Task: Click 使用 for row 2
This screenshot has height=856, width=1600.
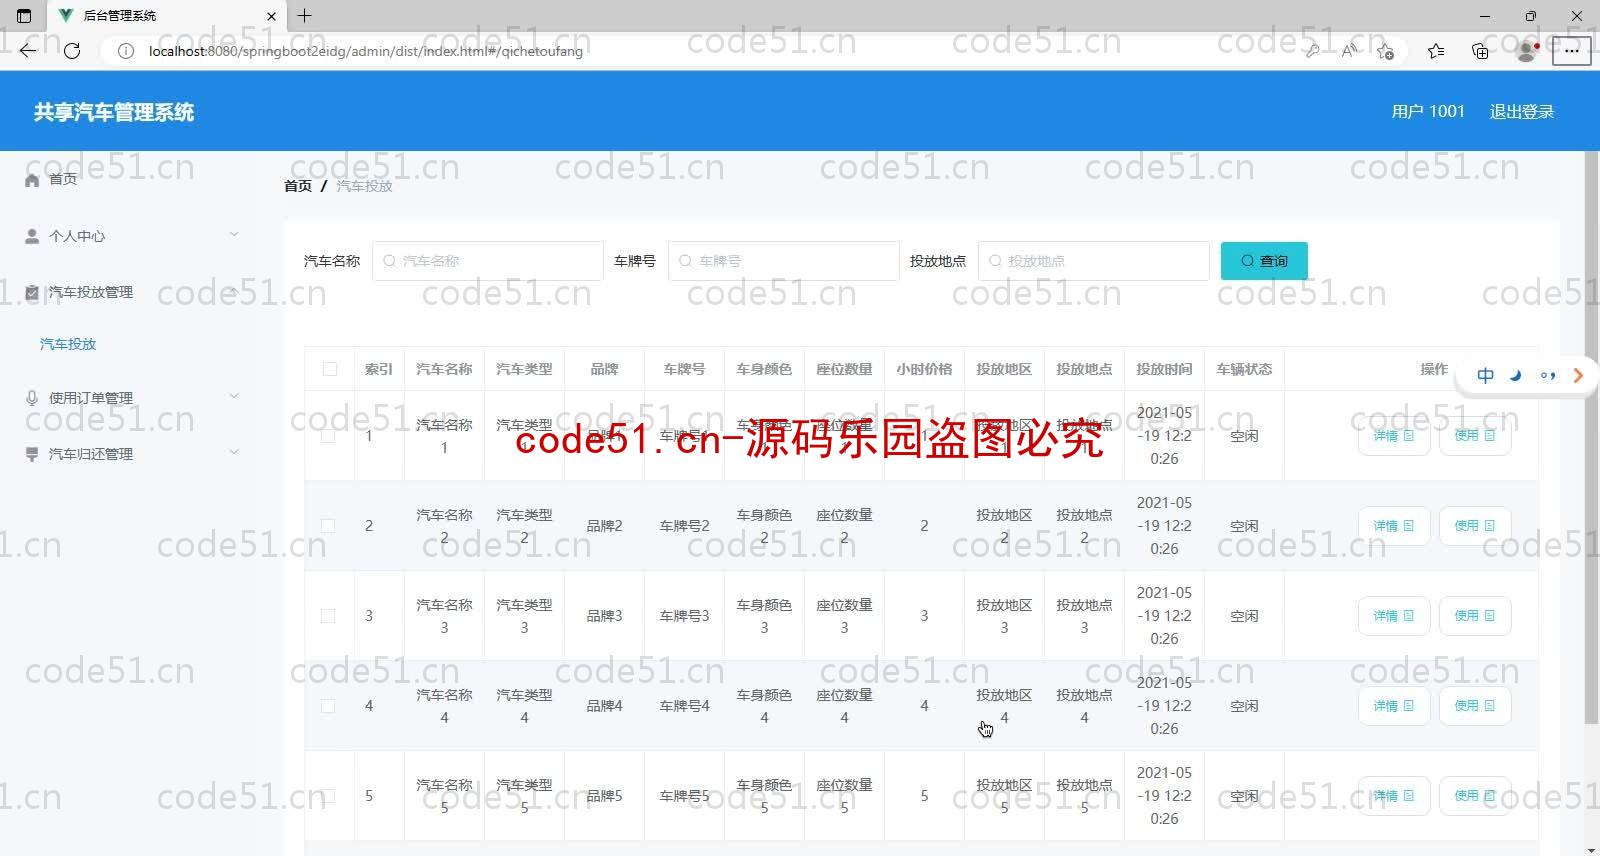Action: click(x=1475, y=526)
